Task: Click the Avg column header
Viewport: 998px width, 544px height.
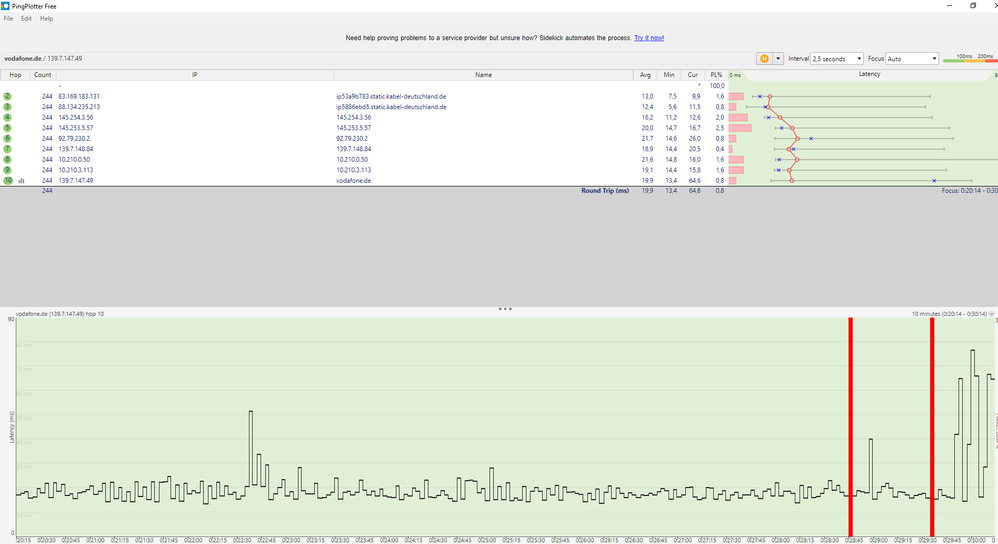Action: pyautogui.click(x=645, y=75)
